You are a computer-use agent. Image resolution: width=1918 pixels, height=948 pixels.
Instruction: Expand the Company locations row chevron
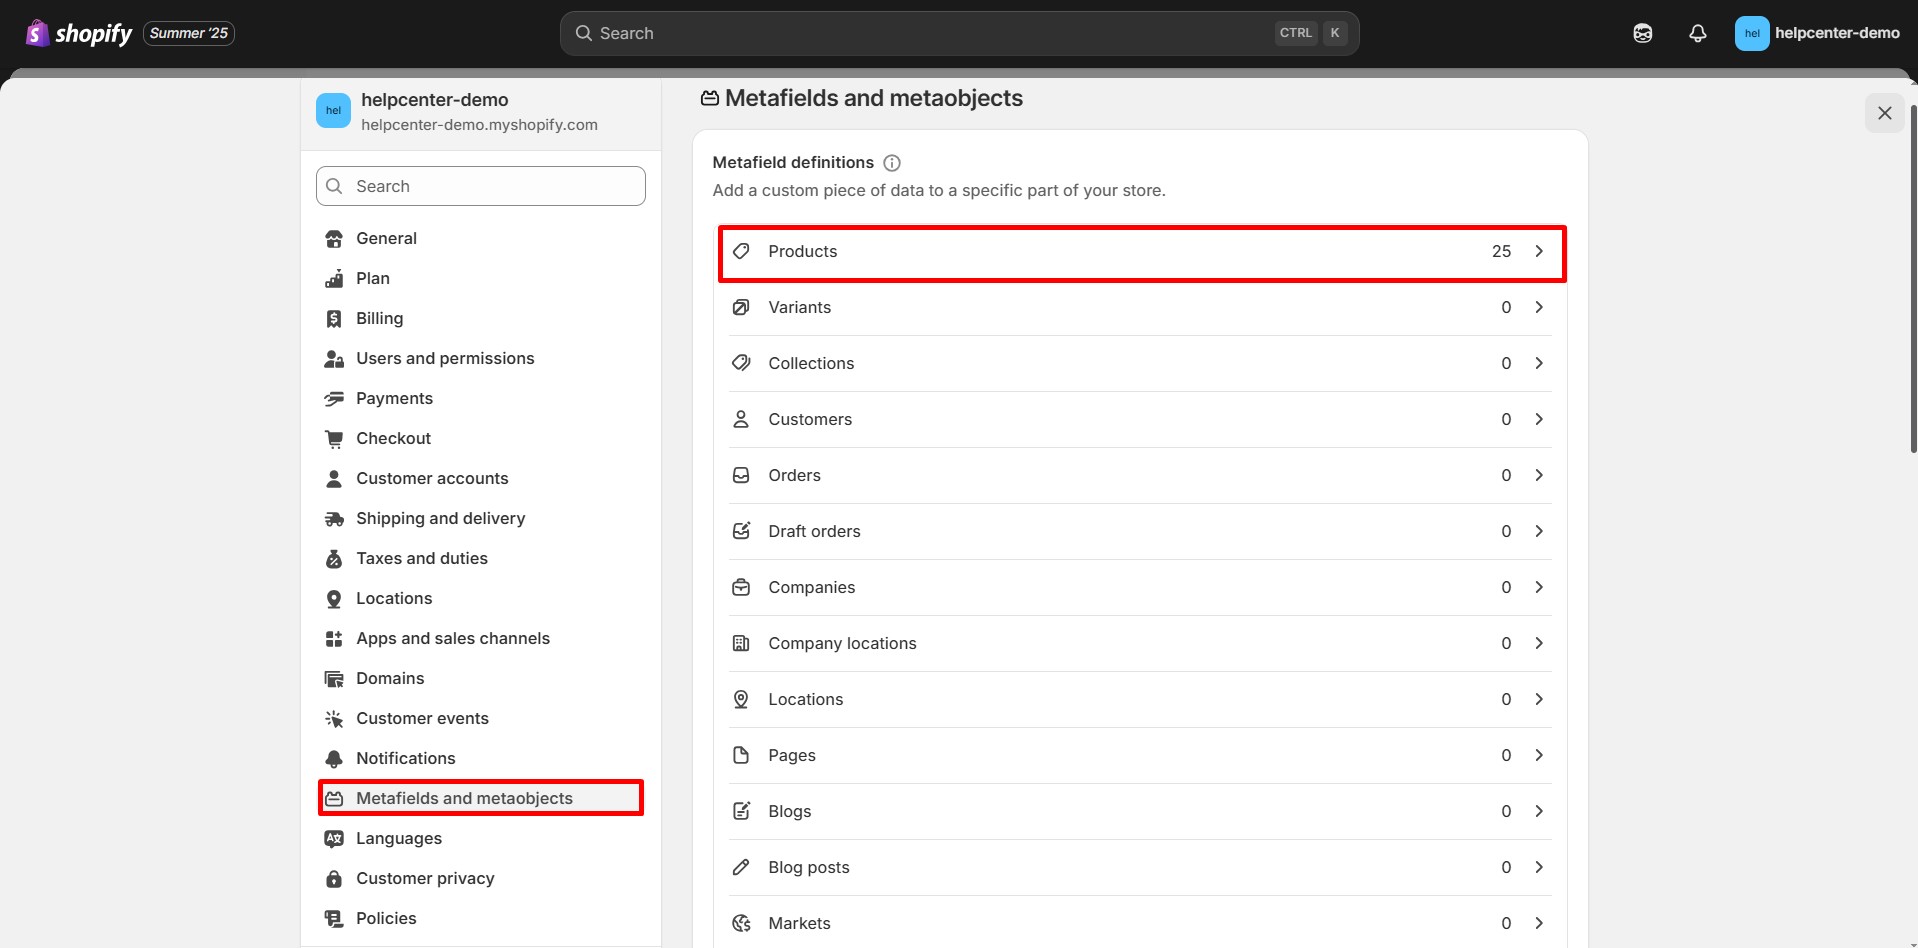tap(1539, 643)
